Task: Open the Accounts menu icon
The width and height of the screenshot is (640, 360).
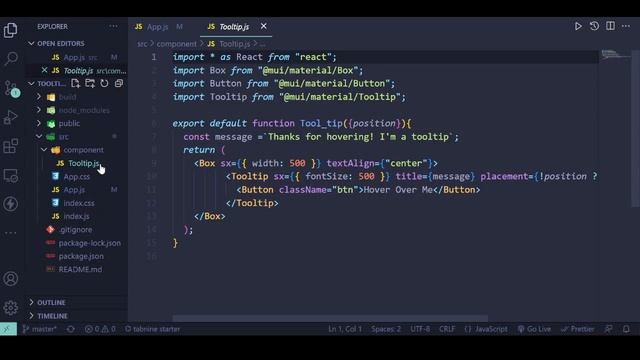Action: [11, 279]
